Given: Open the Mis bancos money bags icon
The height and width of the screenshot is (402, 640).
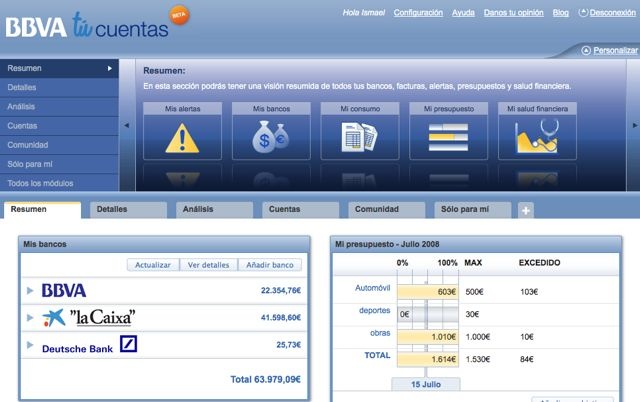Looking at the screenshot, I should pos(271,138).
